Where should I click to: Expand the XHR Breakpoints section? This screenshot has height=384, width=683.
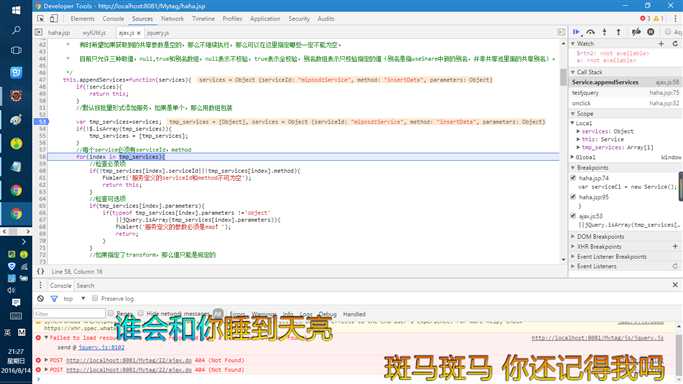[573, 246]
